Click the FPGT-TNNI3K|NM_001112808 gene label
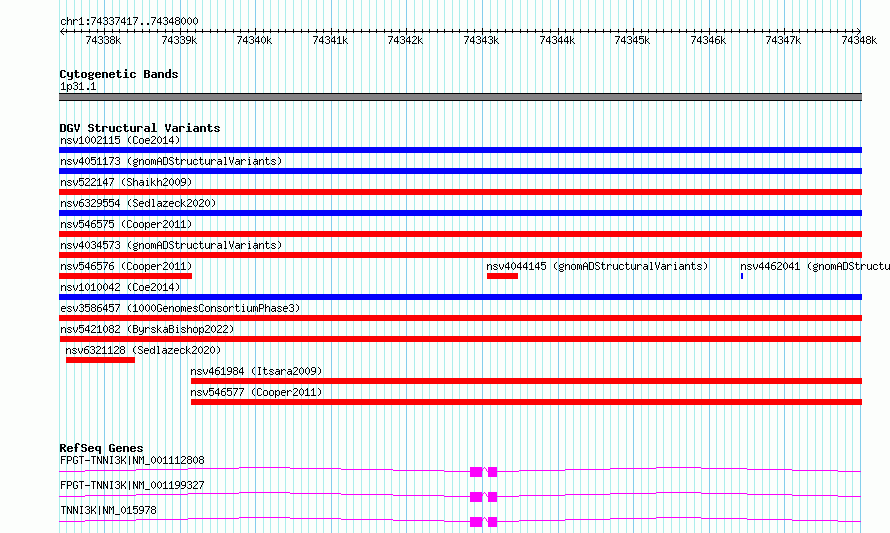 click(132, 460)
